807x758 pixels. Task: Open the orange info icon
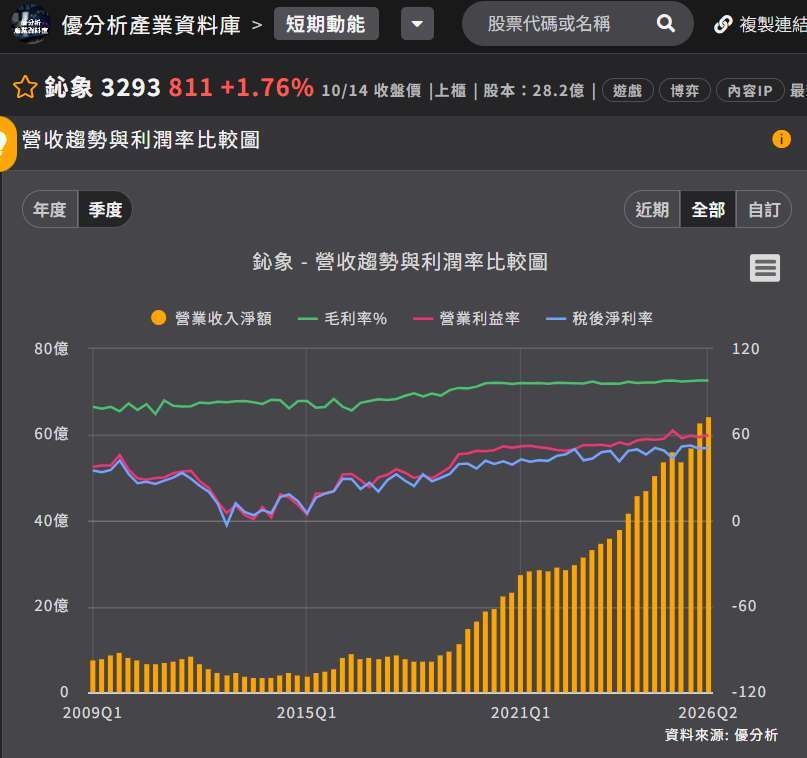coord(781,139)
